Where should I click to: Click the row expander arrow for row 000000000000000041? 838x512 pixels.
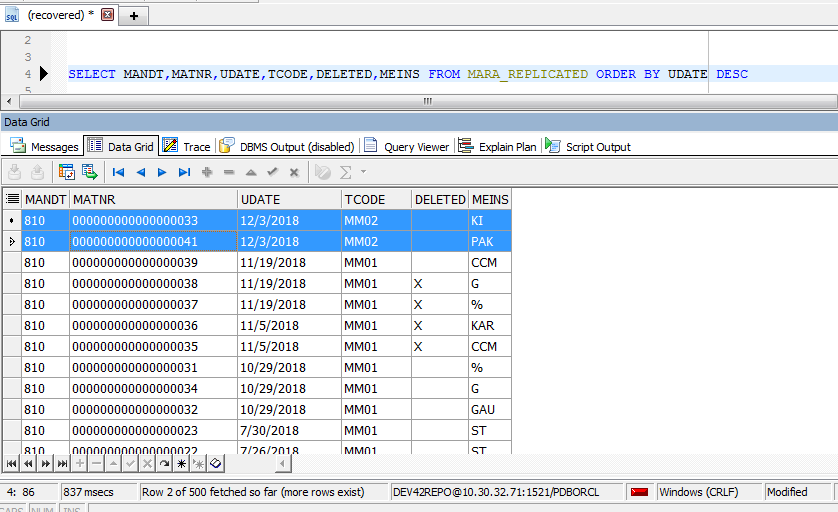pos(12,242)
